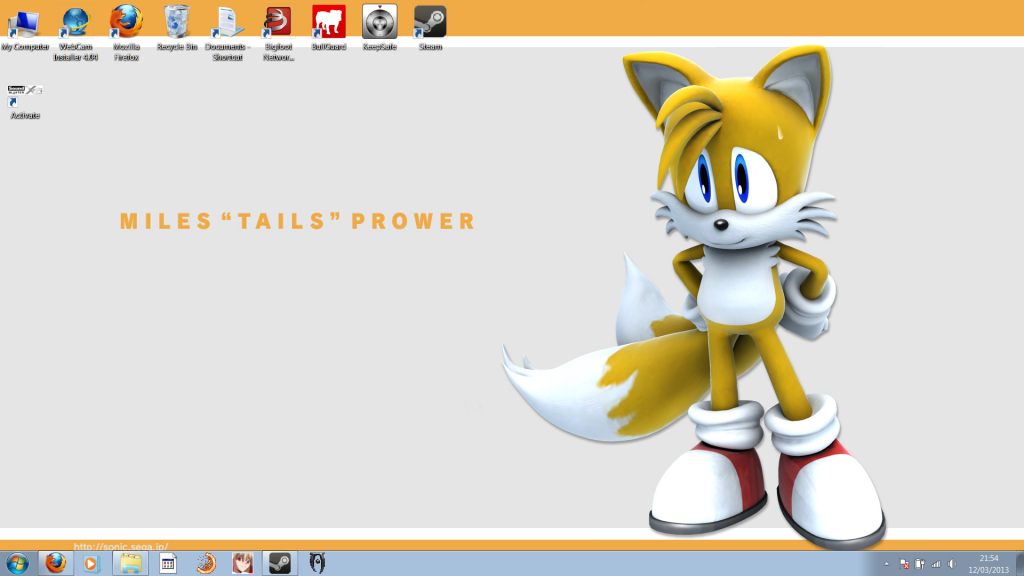This screenshot has width=1024, height=576.
Task: Select the Bigfoot Networks desktop shortcut
Action: [278, 34]
